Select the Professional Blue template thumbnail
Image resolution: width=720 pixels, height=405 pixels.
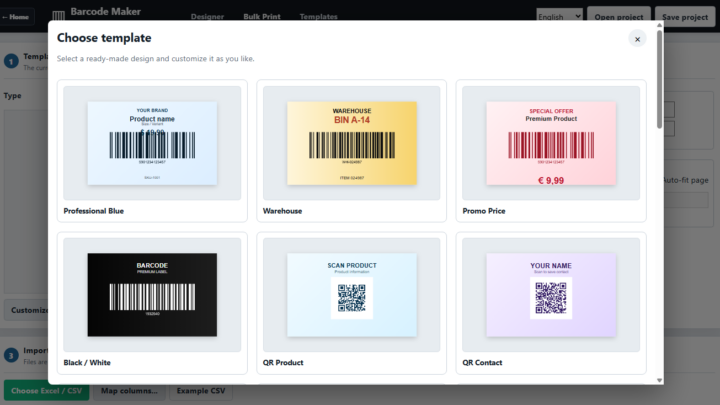click(x=152, y=143)
